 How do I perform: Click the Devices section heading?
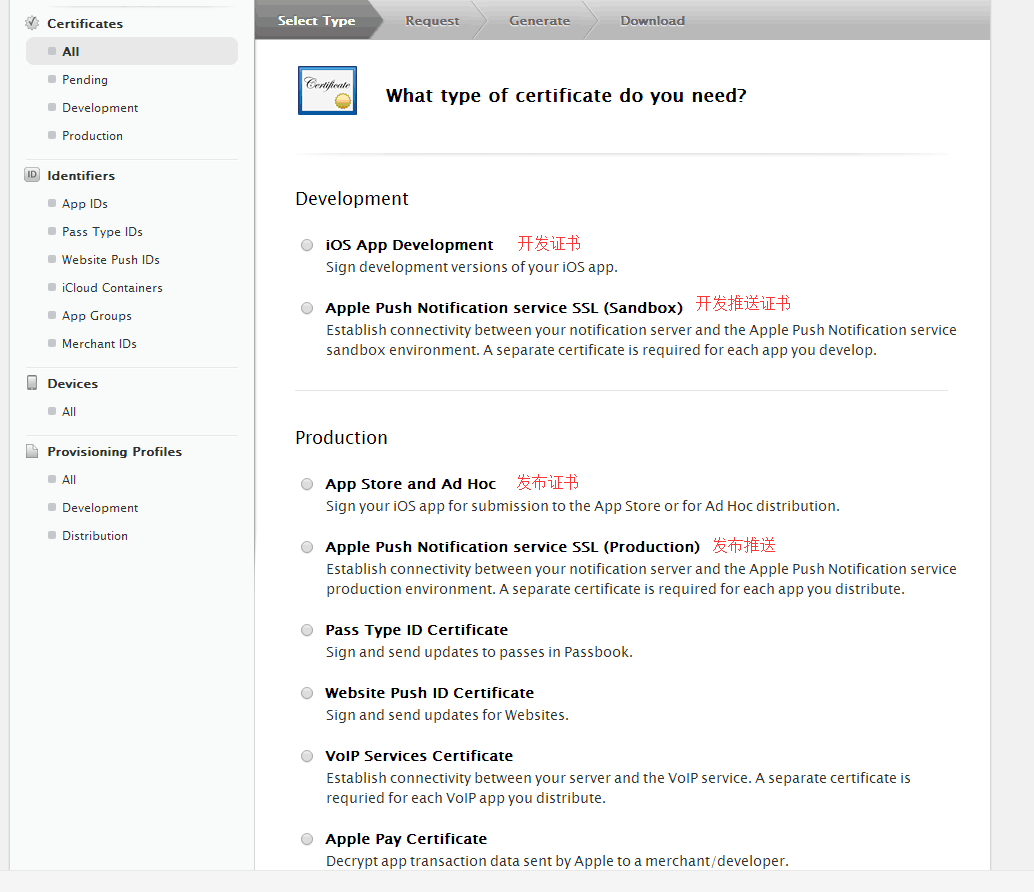(x=73, y=384)
